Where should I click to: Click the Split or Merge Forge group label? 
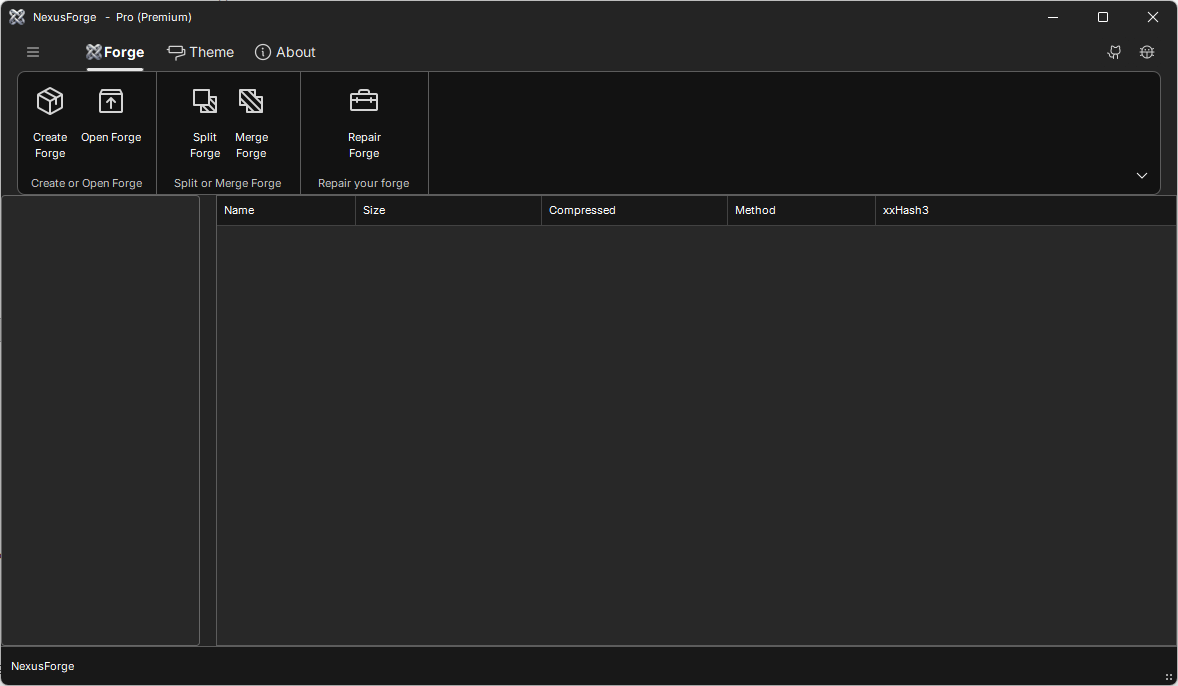click(x=228, y=183)
